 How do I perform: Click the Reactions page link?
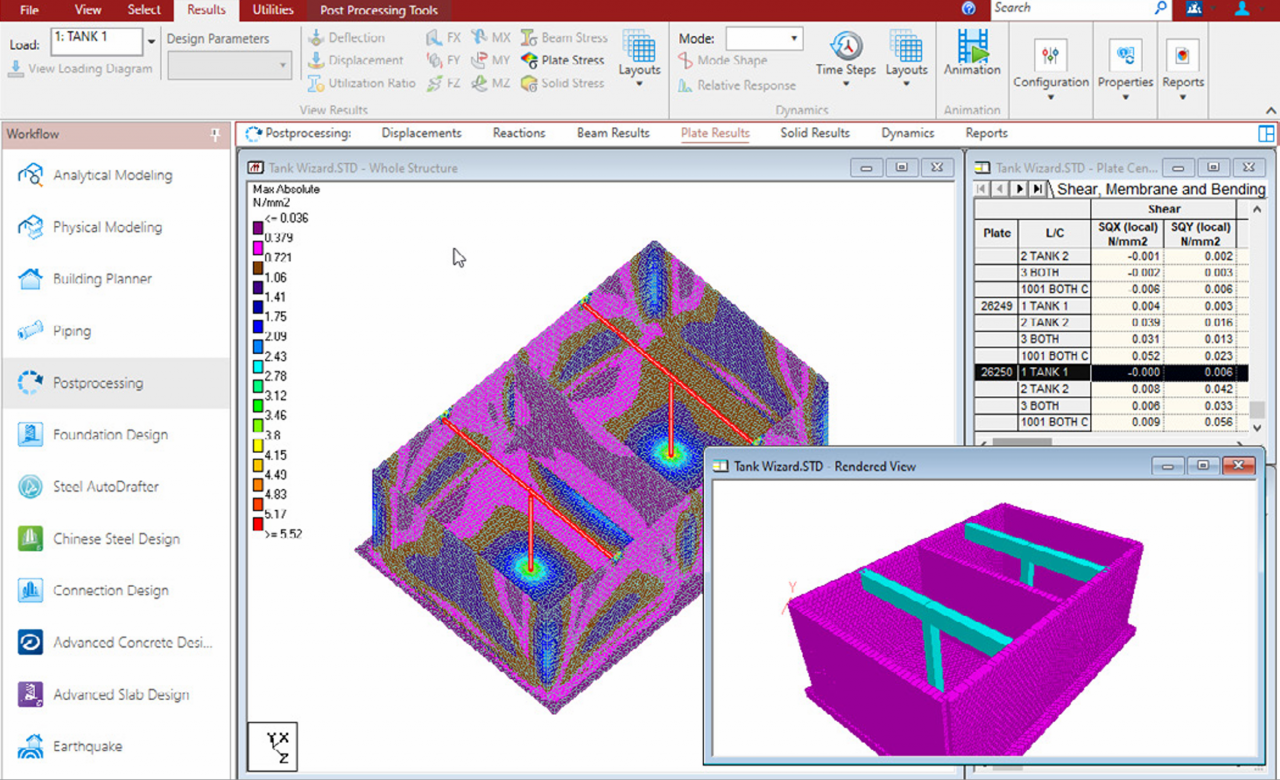pyautogui.click(x=519, y=133)
